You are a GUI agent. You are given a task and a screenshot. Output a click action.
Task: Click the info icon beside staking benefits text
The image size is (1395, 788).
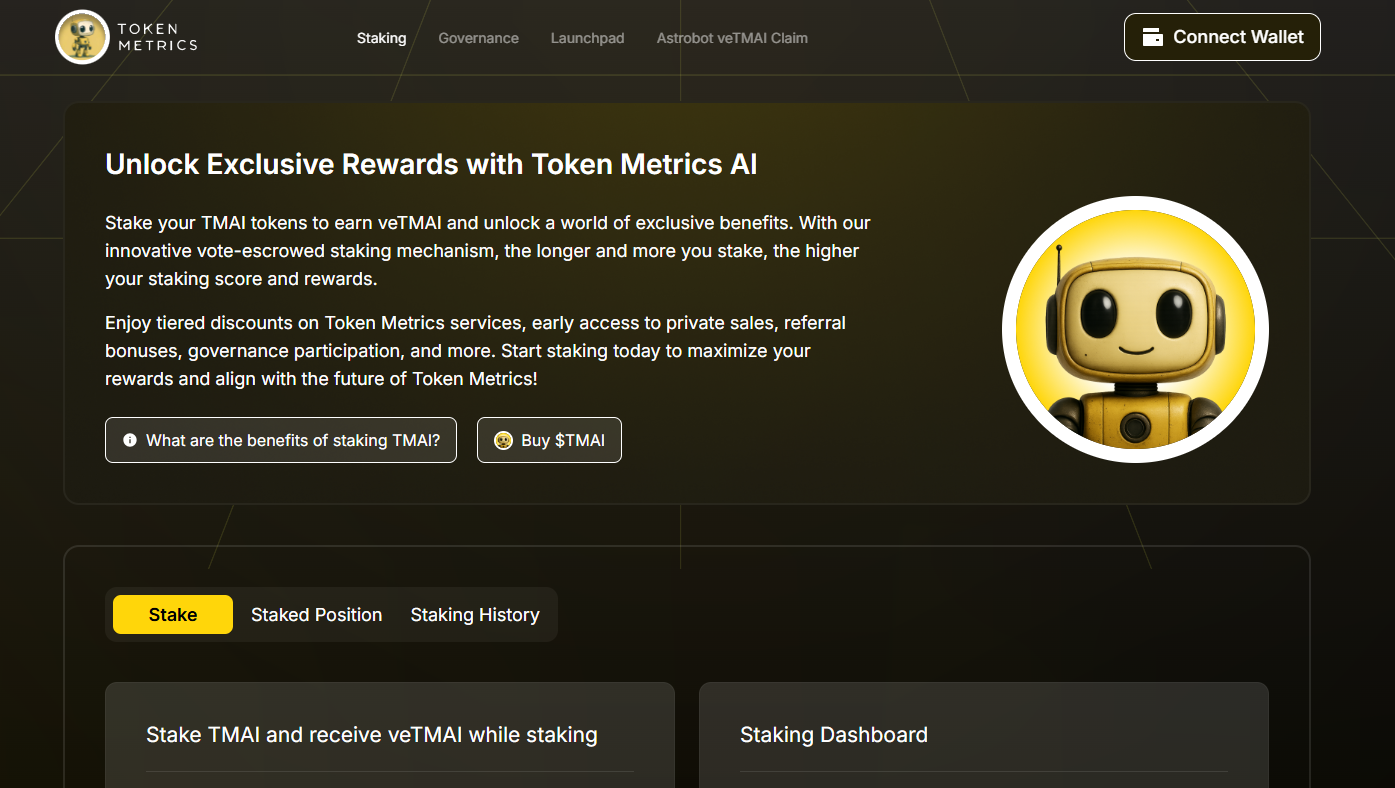[x=129, y=440]
